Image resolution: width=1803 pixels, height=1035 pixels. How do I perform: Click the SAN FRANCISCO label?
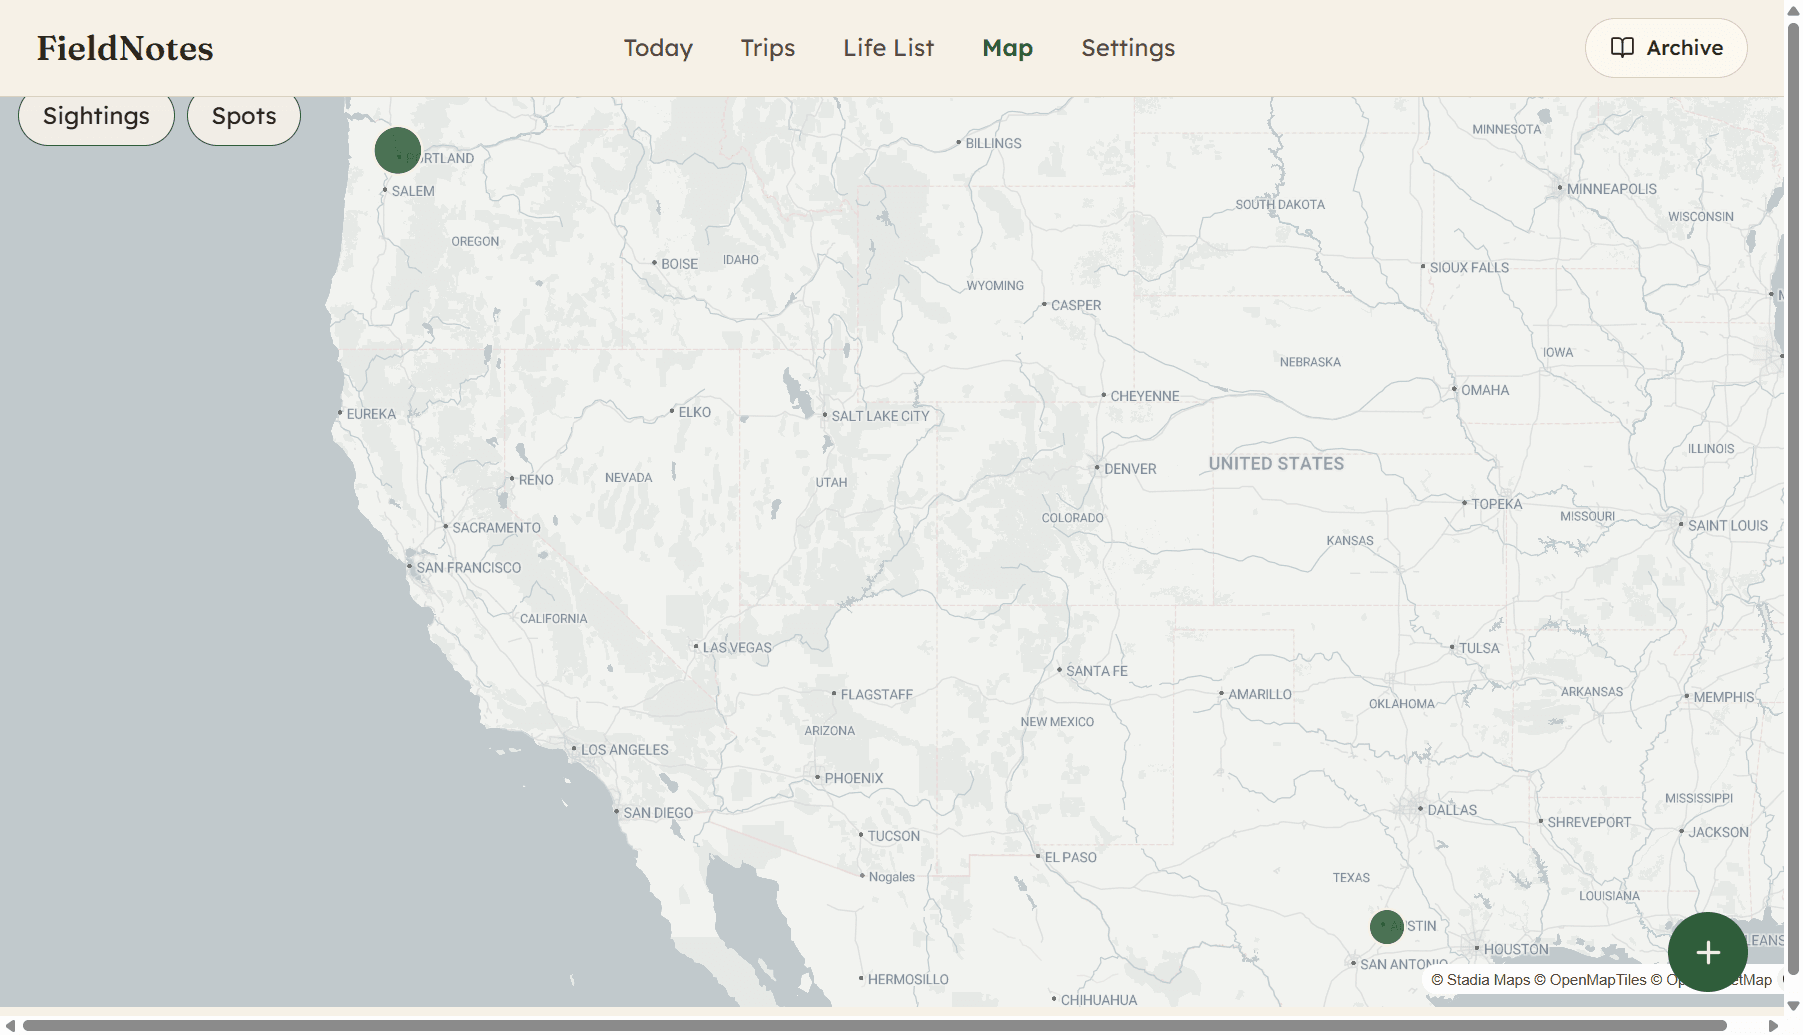coord(469,568)
